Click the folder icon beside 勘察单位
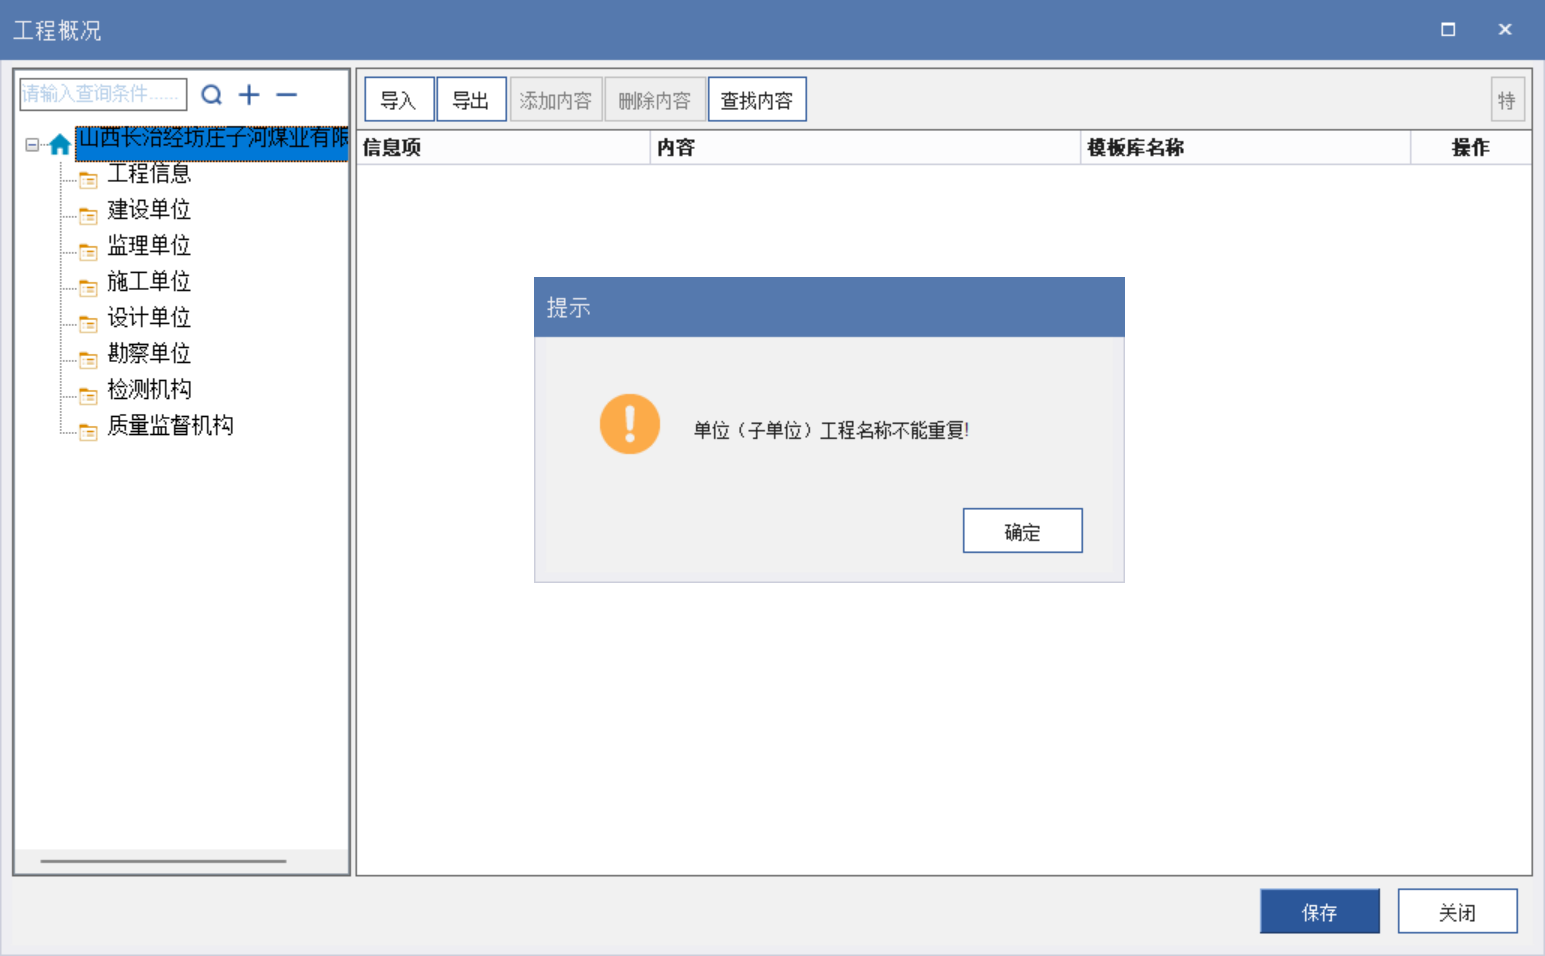 point(88,360)
